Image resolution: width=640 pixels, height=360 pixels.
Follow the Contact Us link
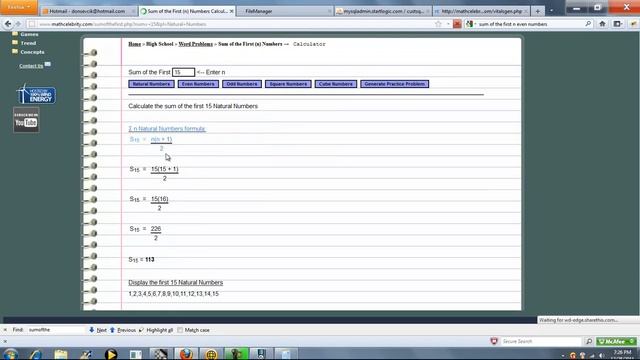31,66
